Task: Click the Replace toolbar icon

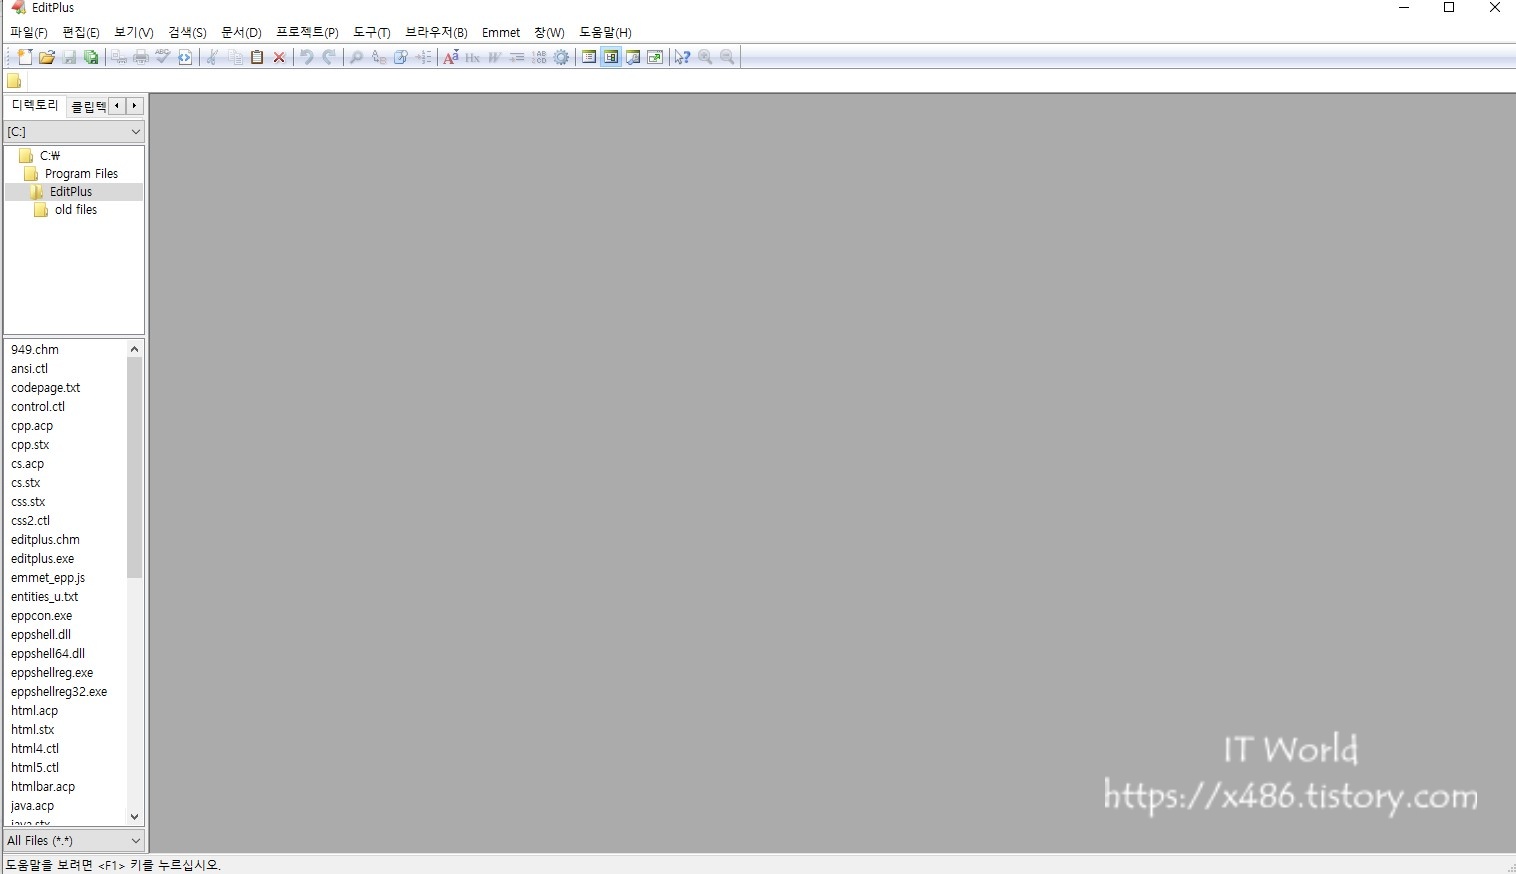Action: (x=379, y=57)
